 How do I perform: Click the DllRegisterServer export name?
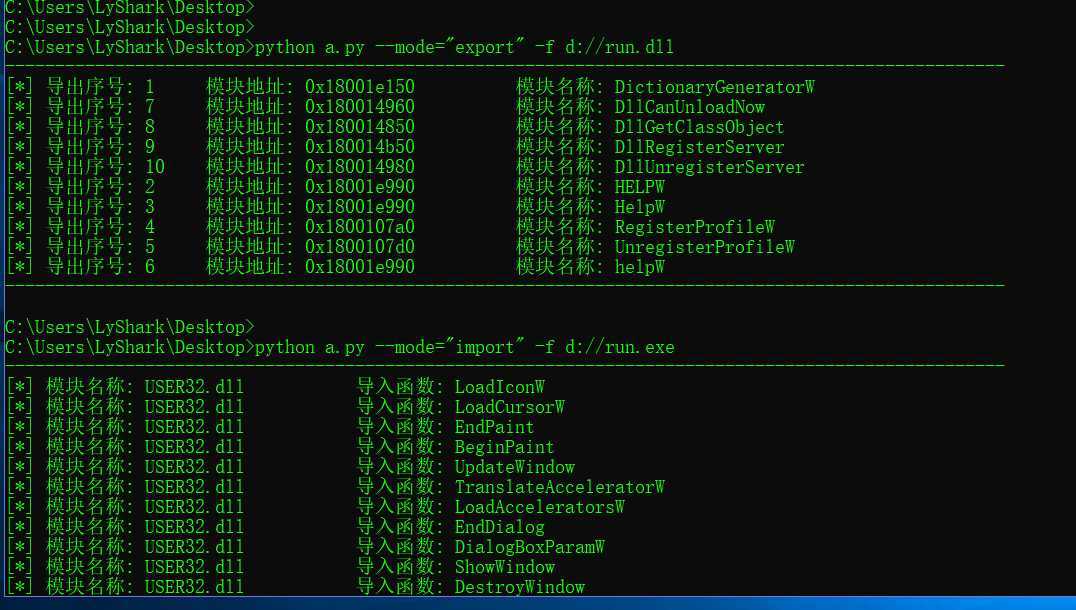[699, 147]
